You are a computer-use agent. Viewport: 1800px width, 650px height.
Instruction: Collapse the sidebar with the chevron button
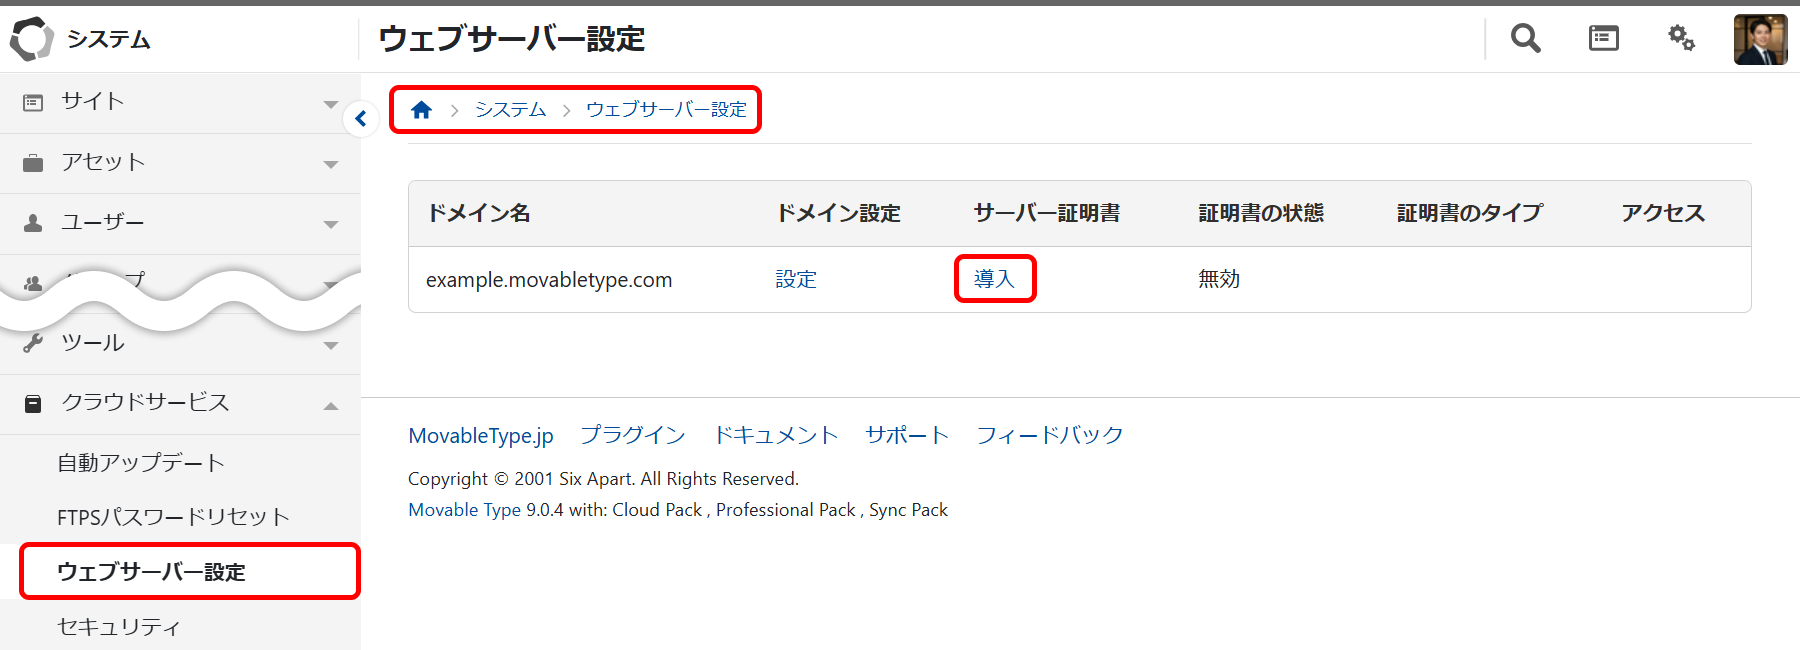click(x=361, y=119)
